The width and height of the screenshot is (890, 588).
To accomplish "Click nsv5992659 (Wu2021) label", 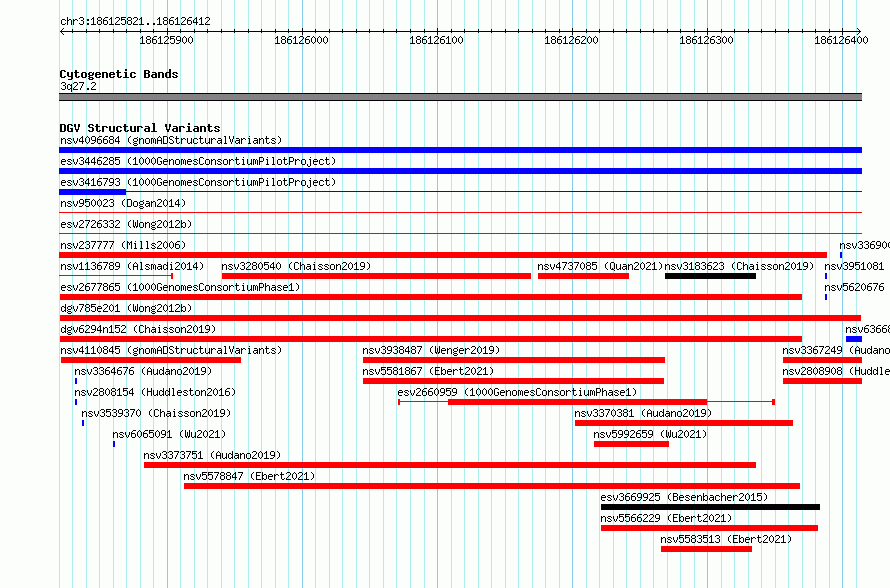I will (650, 434).
